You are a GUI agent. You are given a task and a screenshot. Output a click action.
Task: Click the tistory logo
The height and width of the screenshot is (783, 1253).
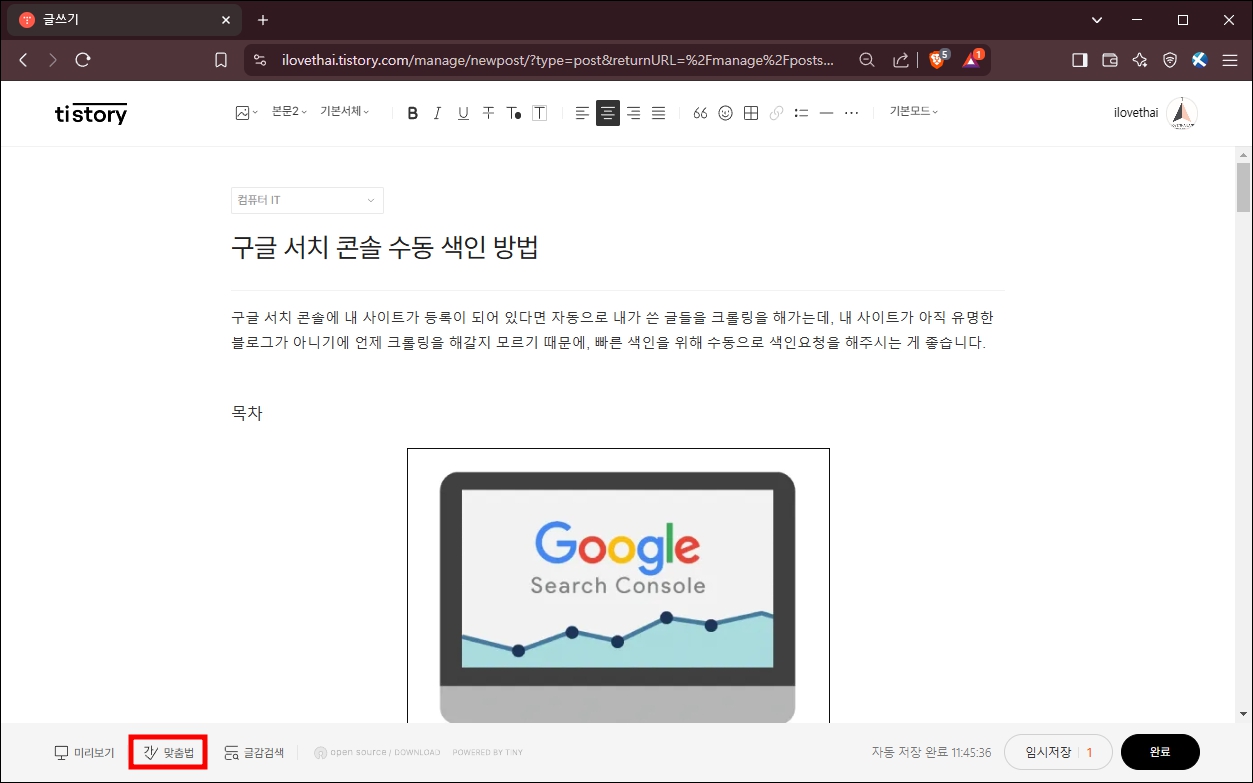91,113
